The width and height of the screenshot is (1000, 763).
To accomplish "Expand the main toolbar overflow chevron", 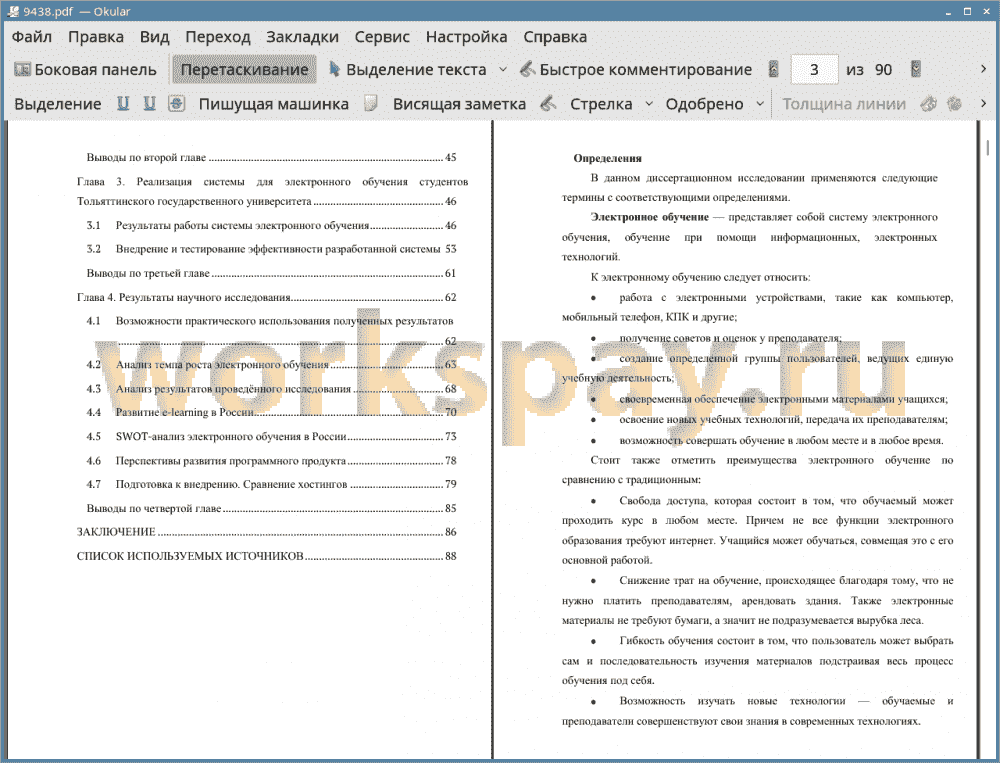I will [x=983, y=70].
